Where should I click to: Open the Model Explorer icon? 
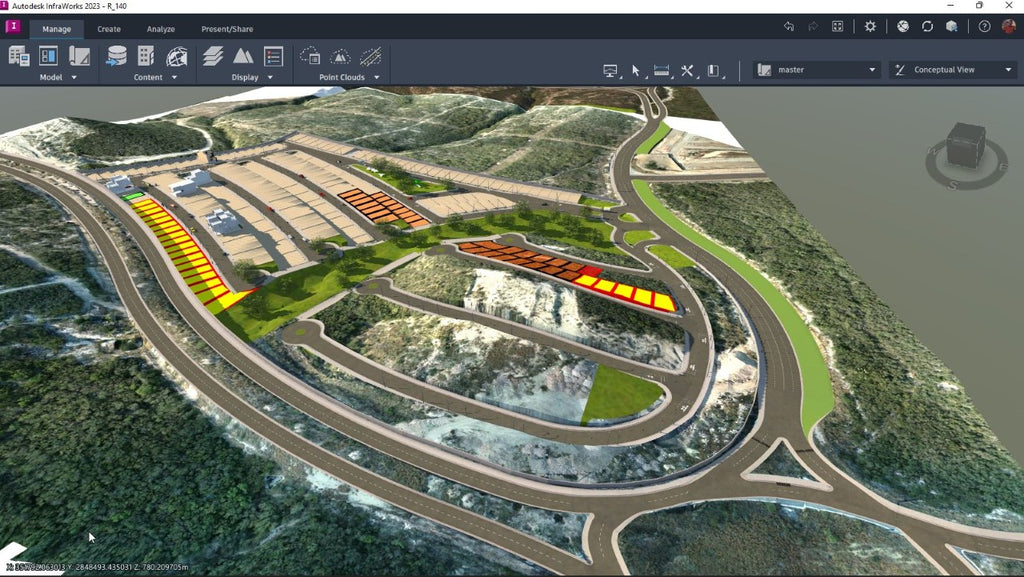[48, 56]
